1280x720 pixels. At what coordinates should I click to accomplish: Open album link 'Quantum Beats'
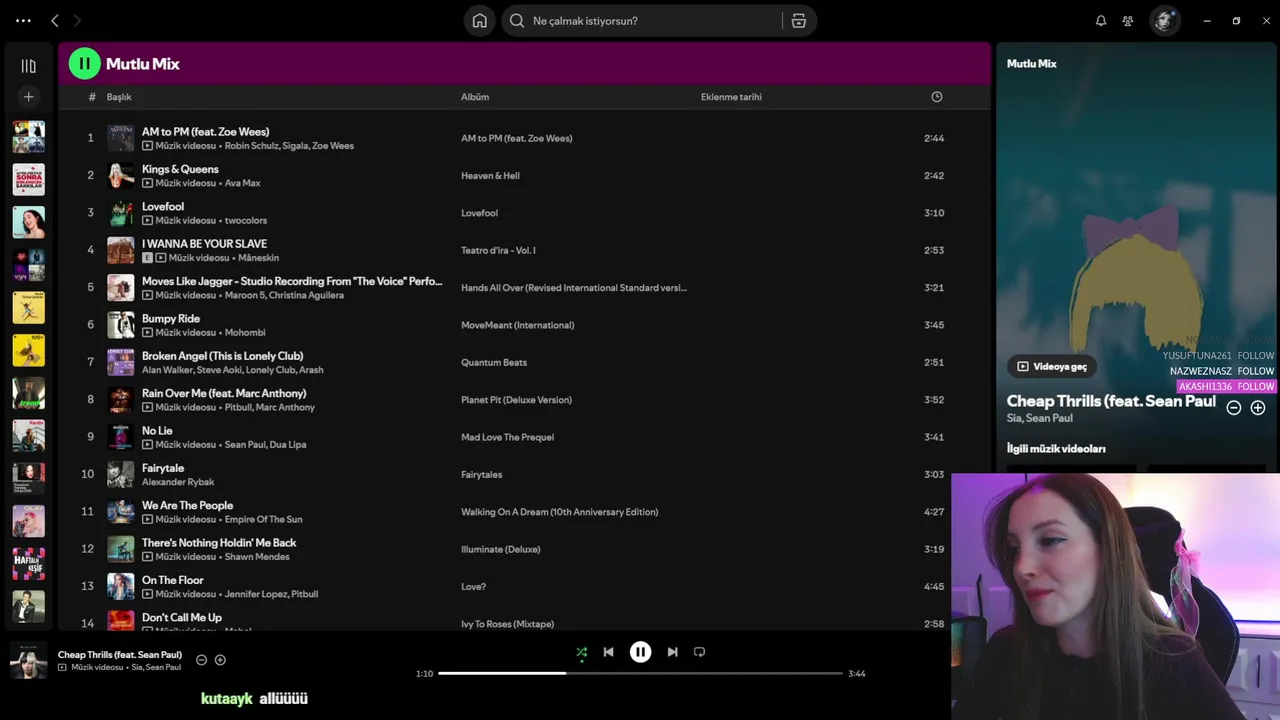pyautogui.click(x=494, y=362)
